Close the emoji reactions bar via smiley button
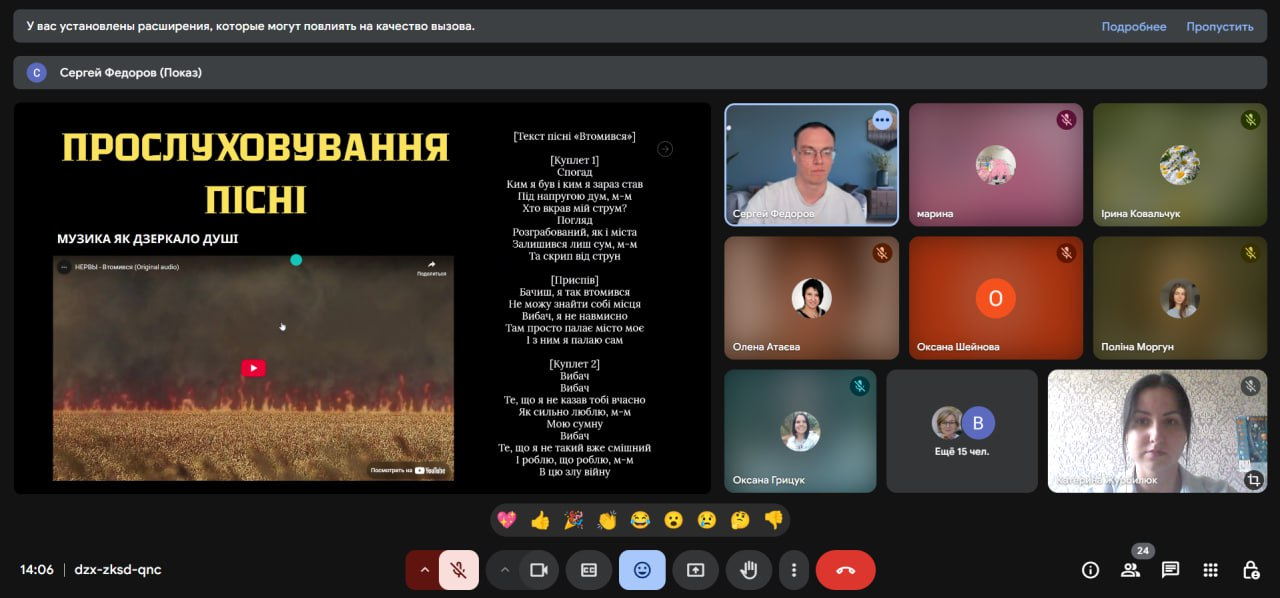The image size is (1280, 598). click(x=642, y=570)
